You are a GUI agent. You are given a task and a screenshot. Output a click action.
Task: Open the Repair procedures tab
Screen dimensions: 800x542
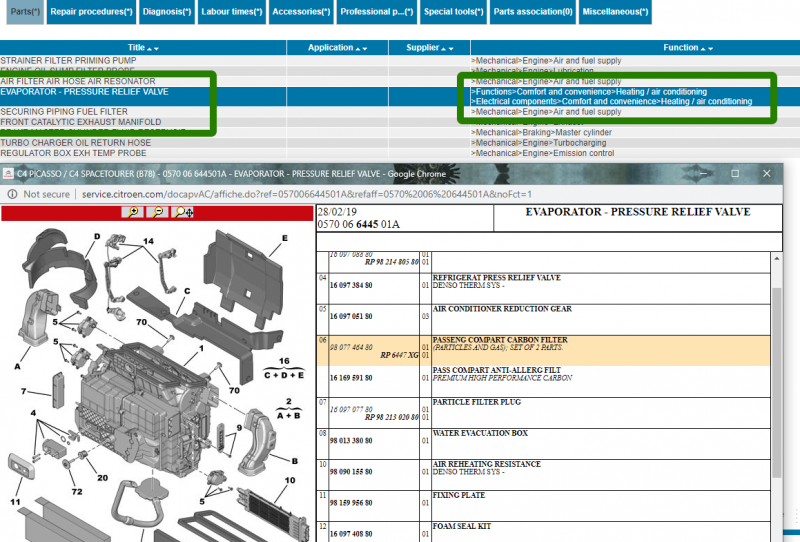point(91,11)
